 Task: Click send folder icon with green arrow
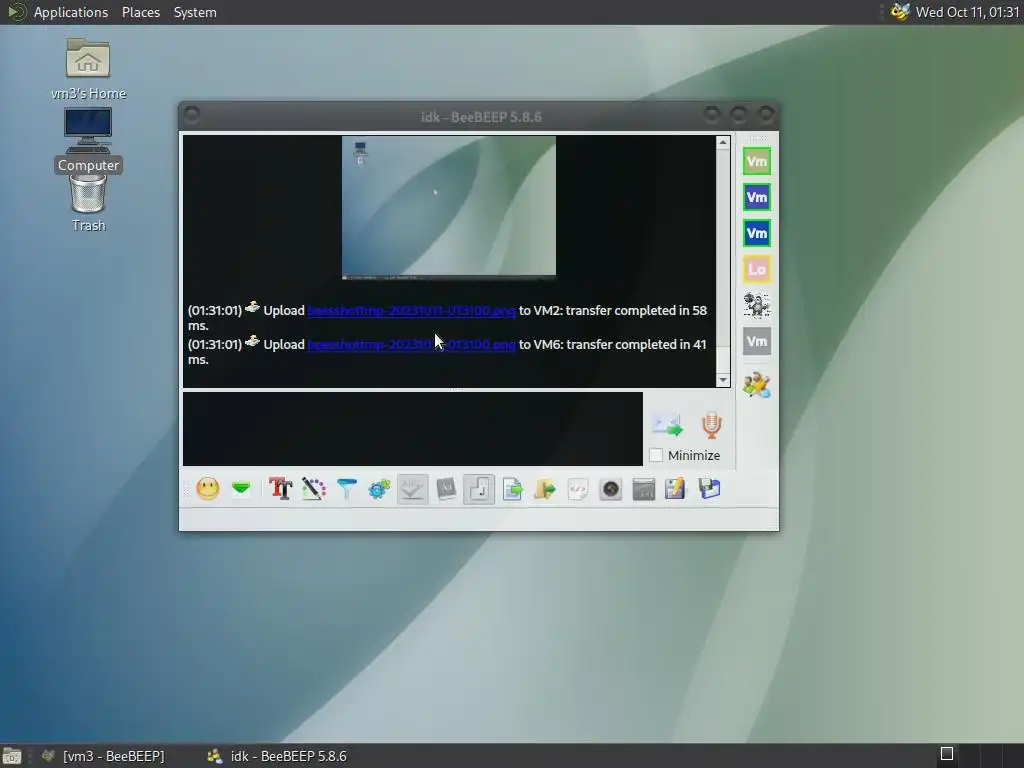pyautogui.click(x=545, y=488)
